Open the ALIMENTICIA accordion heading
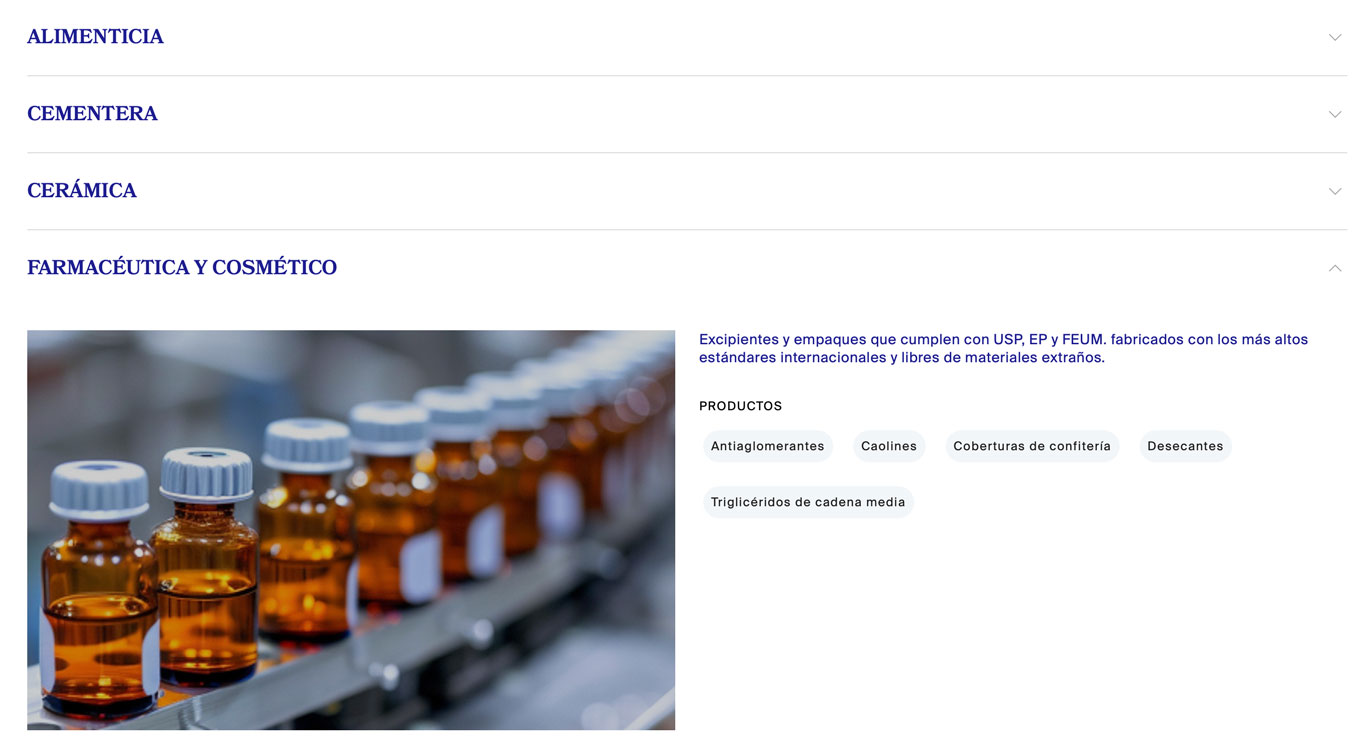 coord(95,37)
